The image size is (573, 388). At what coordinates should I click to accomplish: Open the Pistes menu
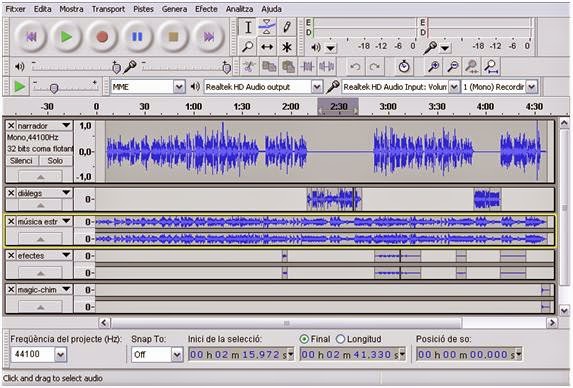[143, 9]
